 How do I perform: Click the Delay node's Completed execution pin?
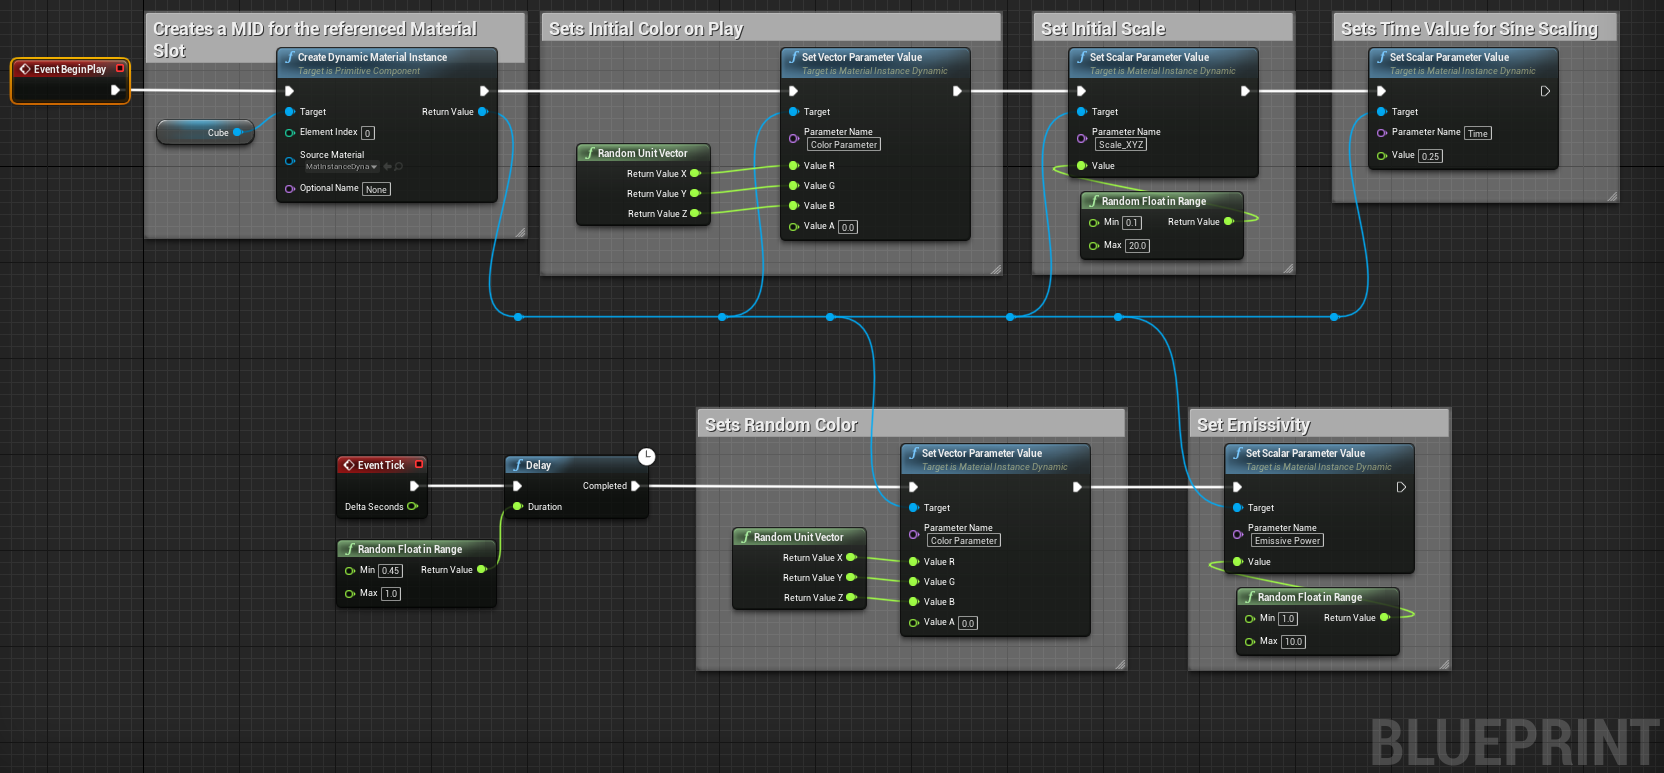tap(635, 486)
